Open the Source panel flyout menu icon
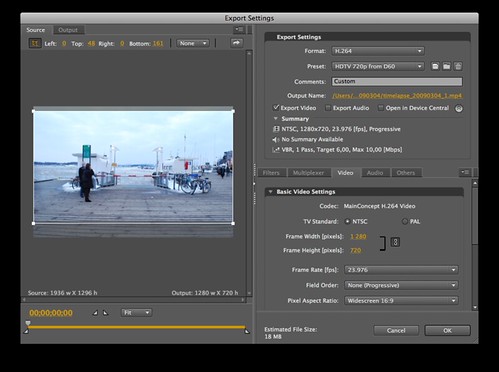This screenshot has width=499, height=372. [x=239, y=30]
